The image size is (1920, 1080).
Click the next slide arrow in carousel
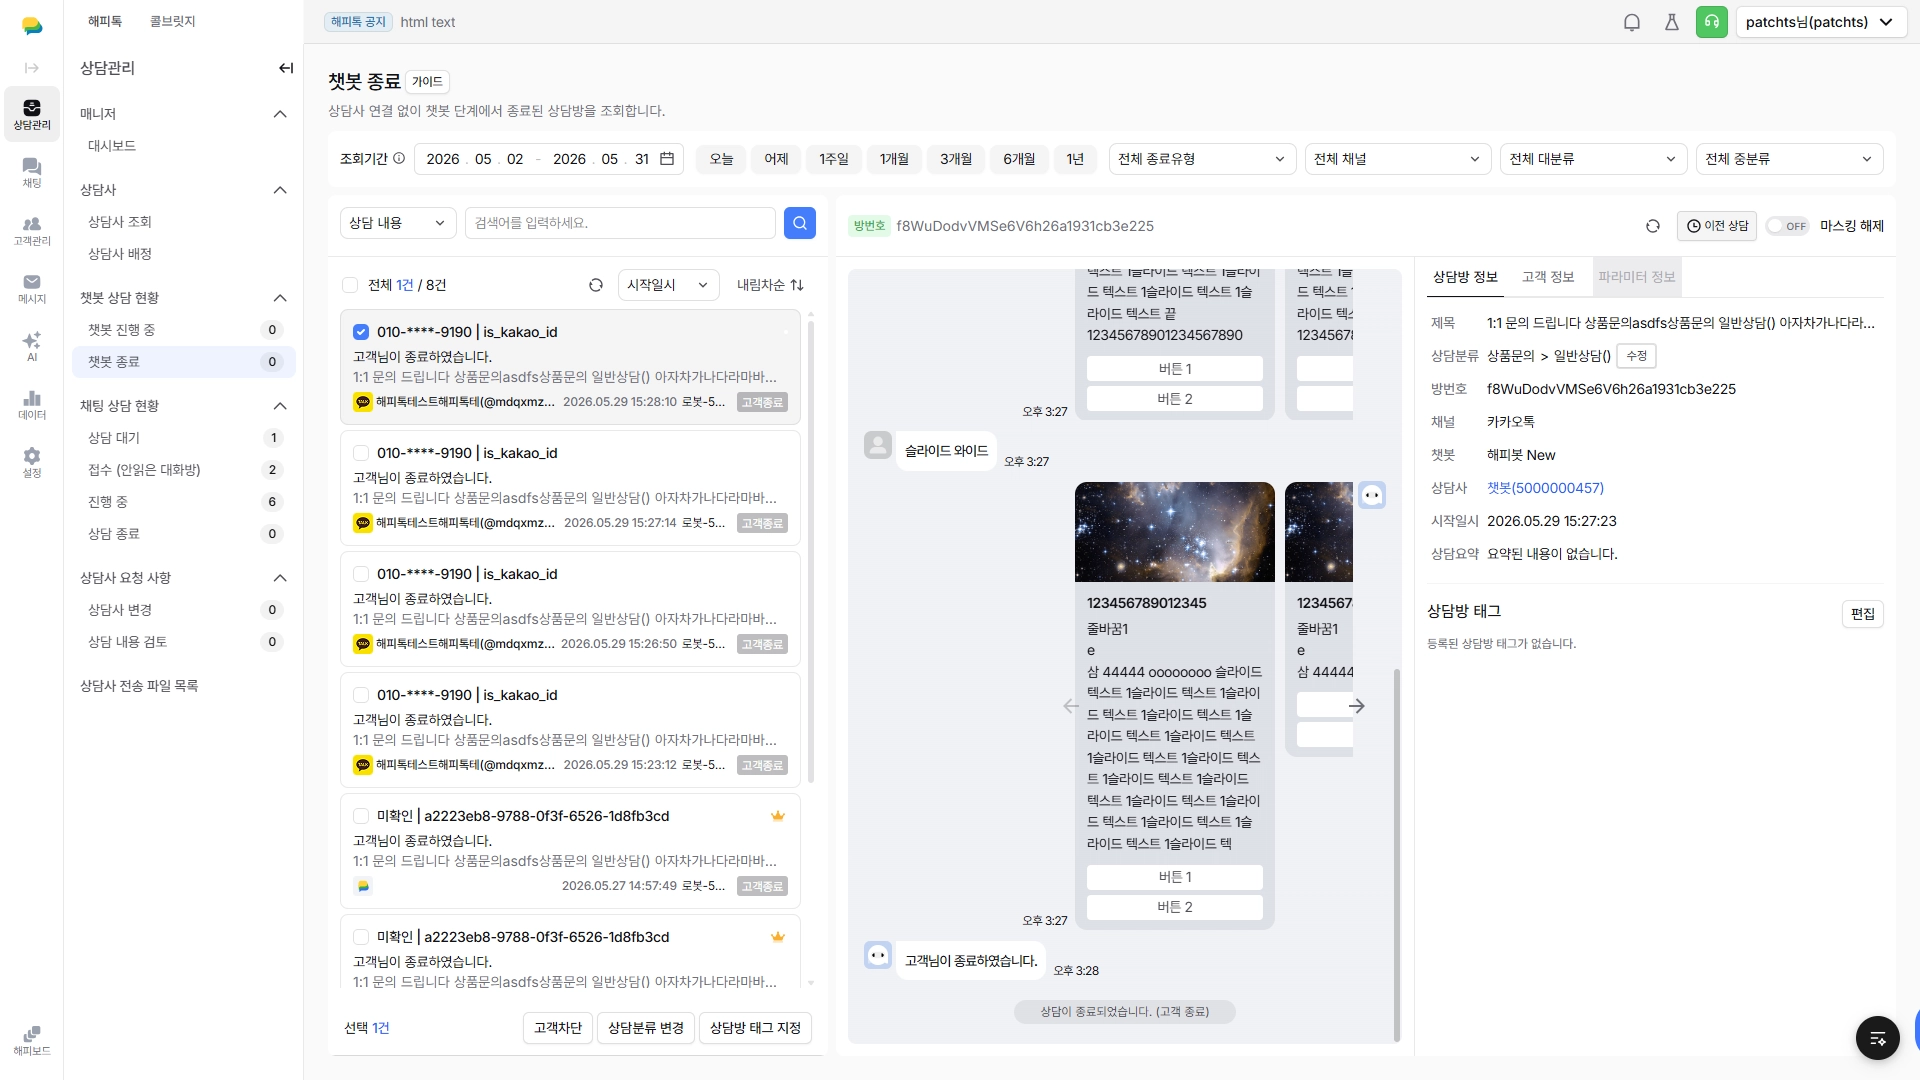coord(1356,706)
